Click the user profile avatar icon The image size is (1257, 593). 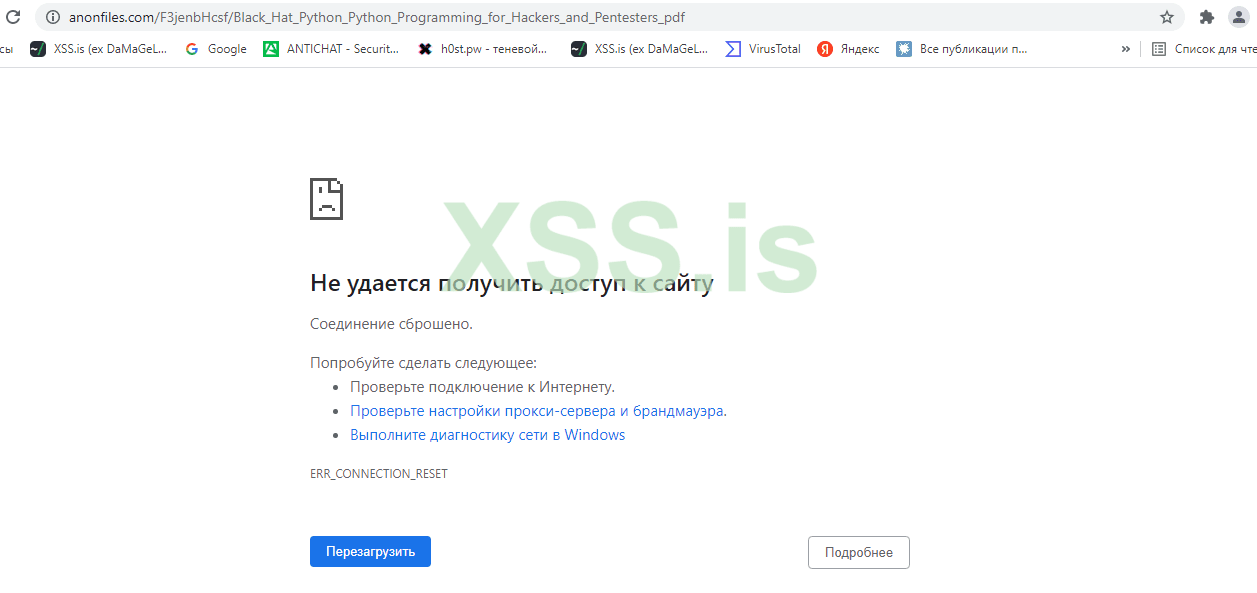click(x=1240, y=17)
